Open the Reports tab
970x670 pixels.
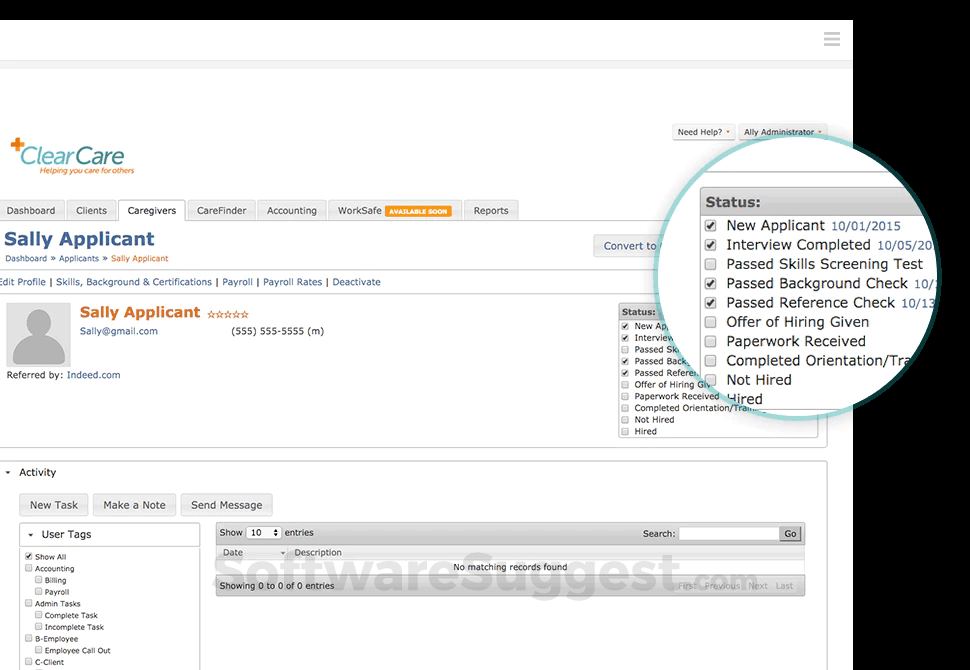(490, 210)
